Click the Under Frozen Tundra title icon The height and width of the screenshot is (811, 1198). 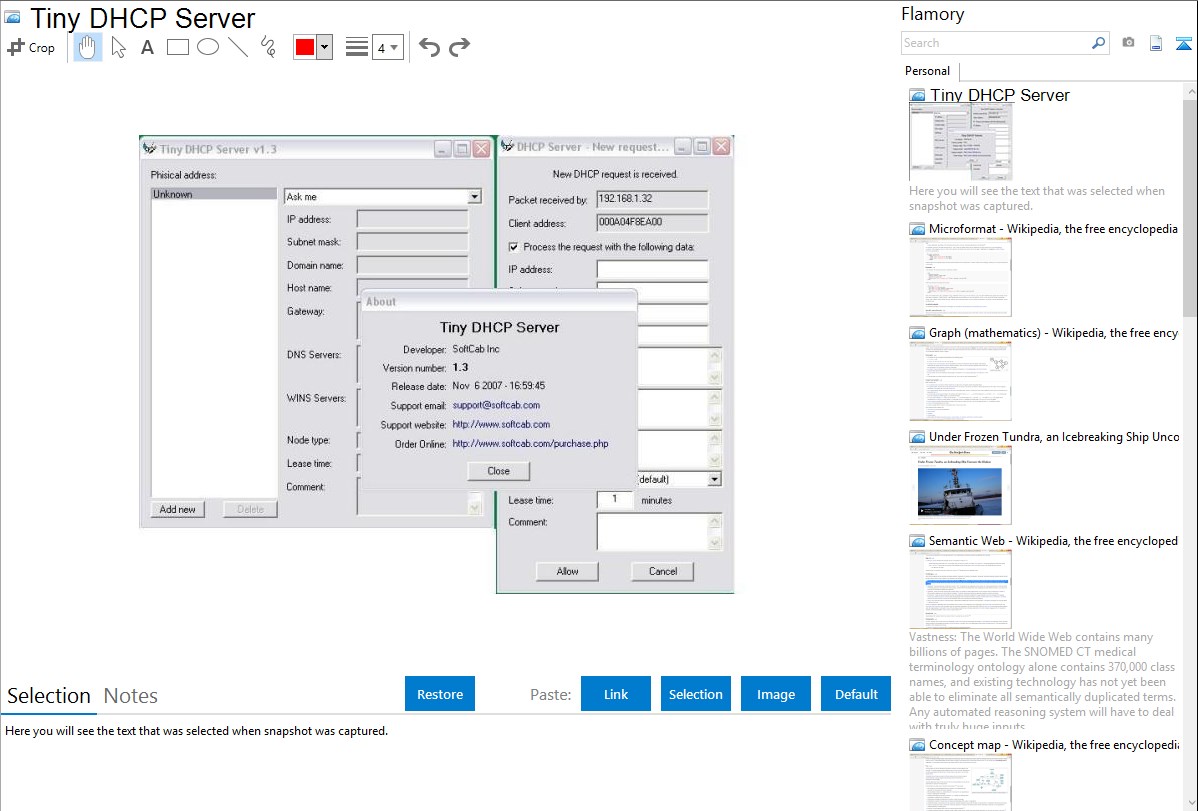tap(917, 436)
